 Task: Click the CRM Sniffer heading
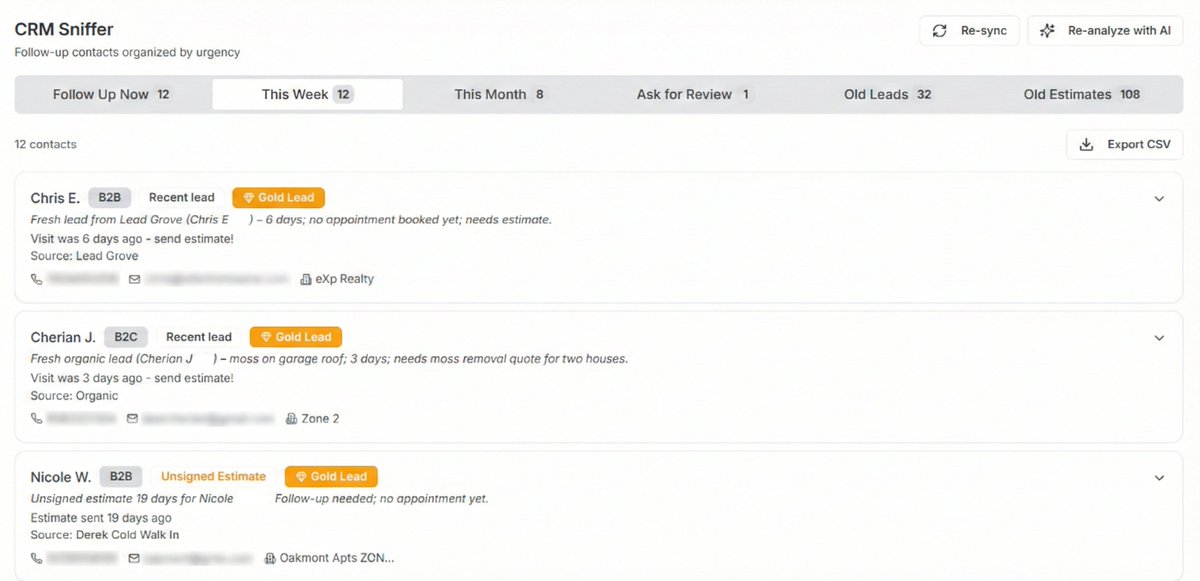click(x=64, y=30)
